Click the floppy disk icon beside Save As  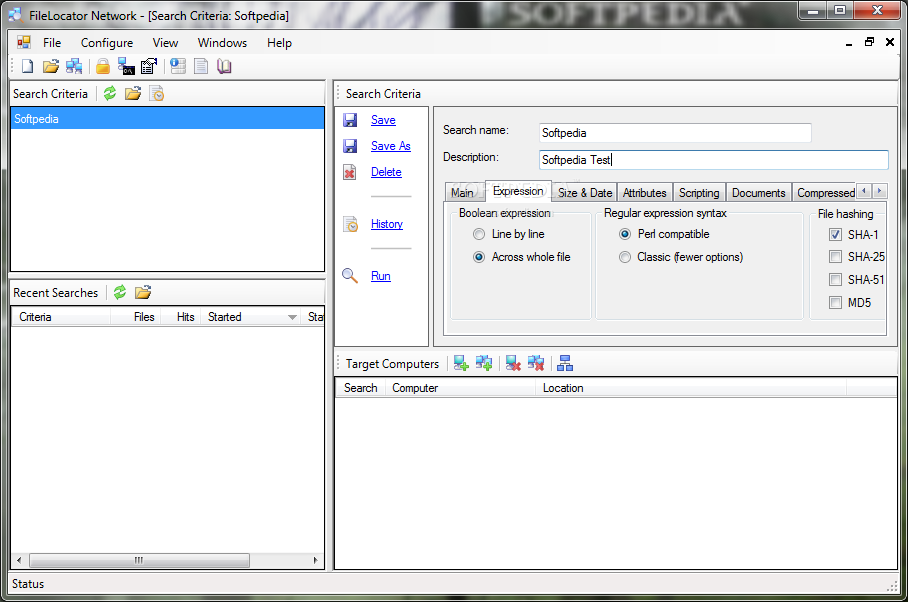pos(350,146)
